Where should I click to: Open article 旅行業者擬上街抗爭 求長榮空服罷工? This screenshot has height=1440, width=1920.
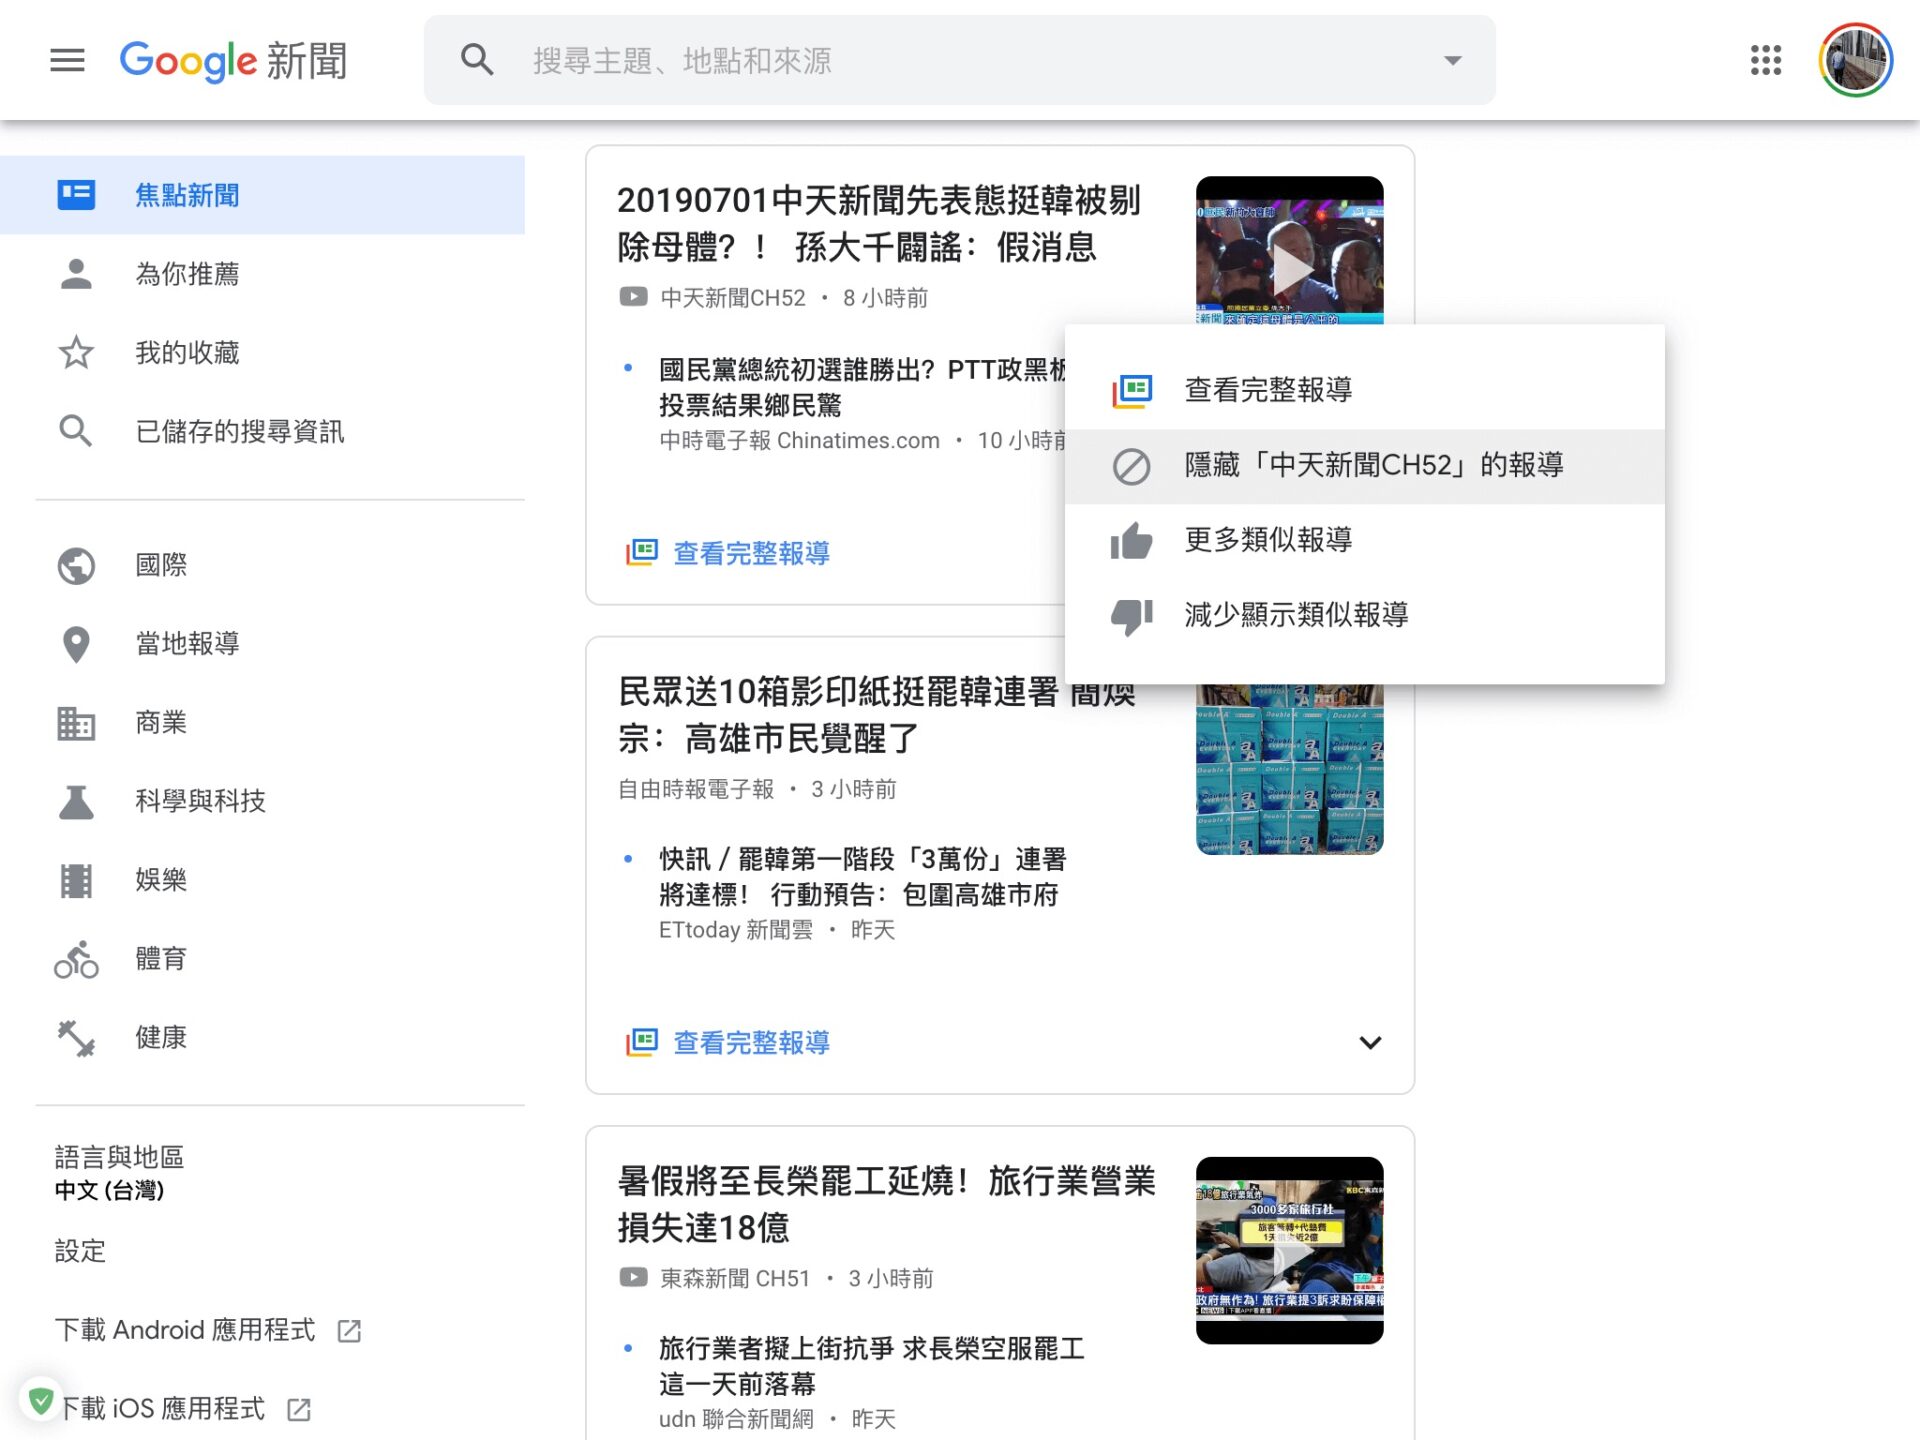pyautogui.click(x=871, y=1366)
